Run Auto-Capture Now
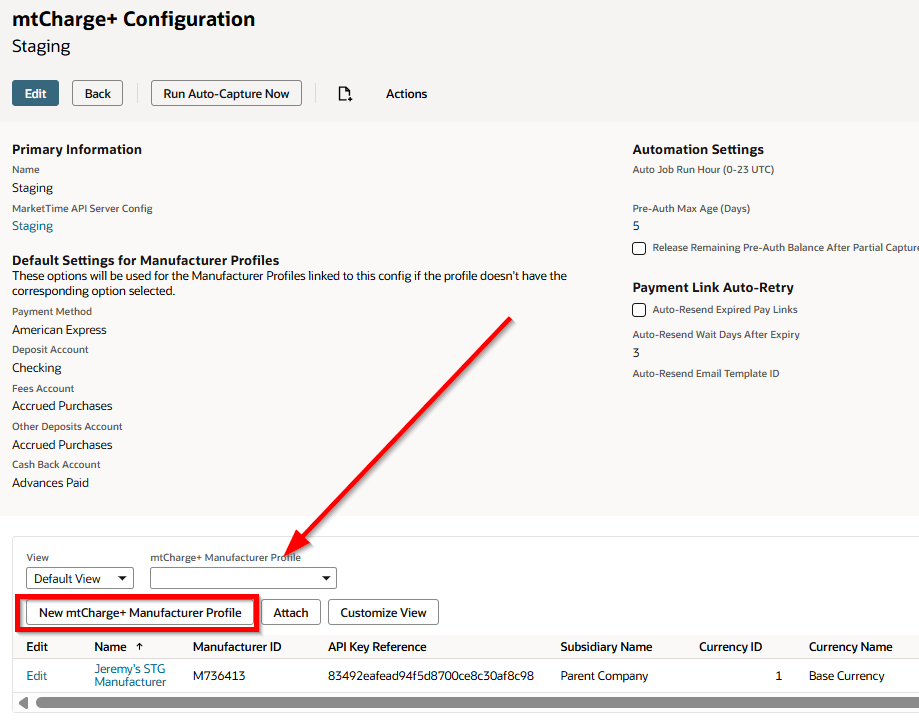The width and height of the screenshot is (919, 725). tap(226, 93)
